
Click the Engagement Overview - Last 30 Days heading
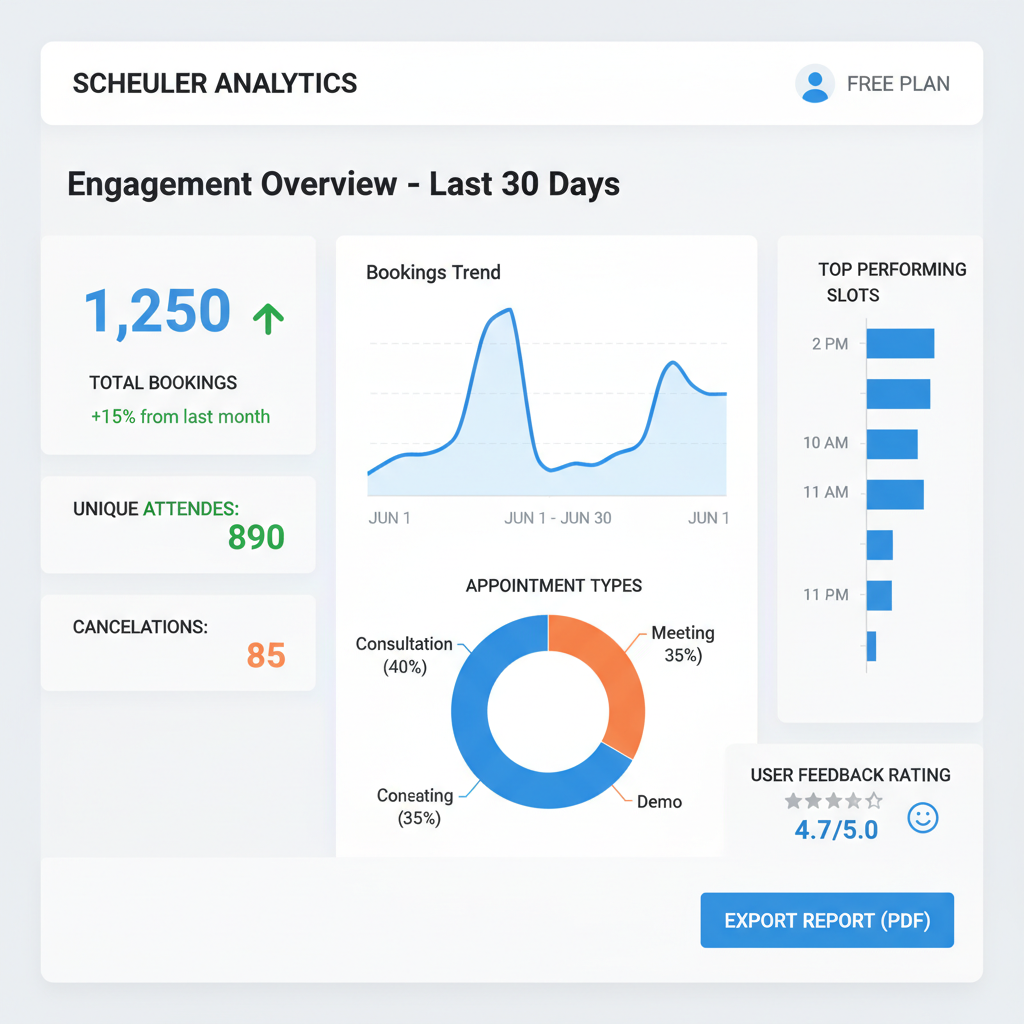tap(344, 184)
